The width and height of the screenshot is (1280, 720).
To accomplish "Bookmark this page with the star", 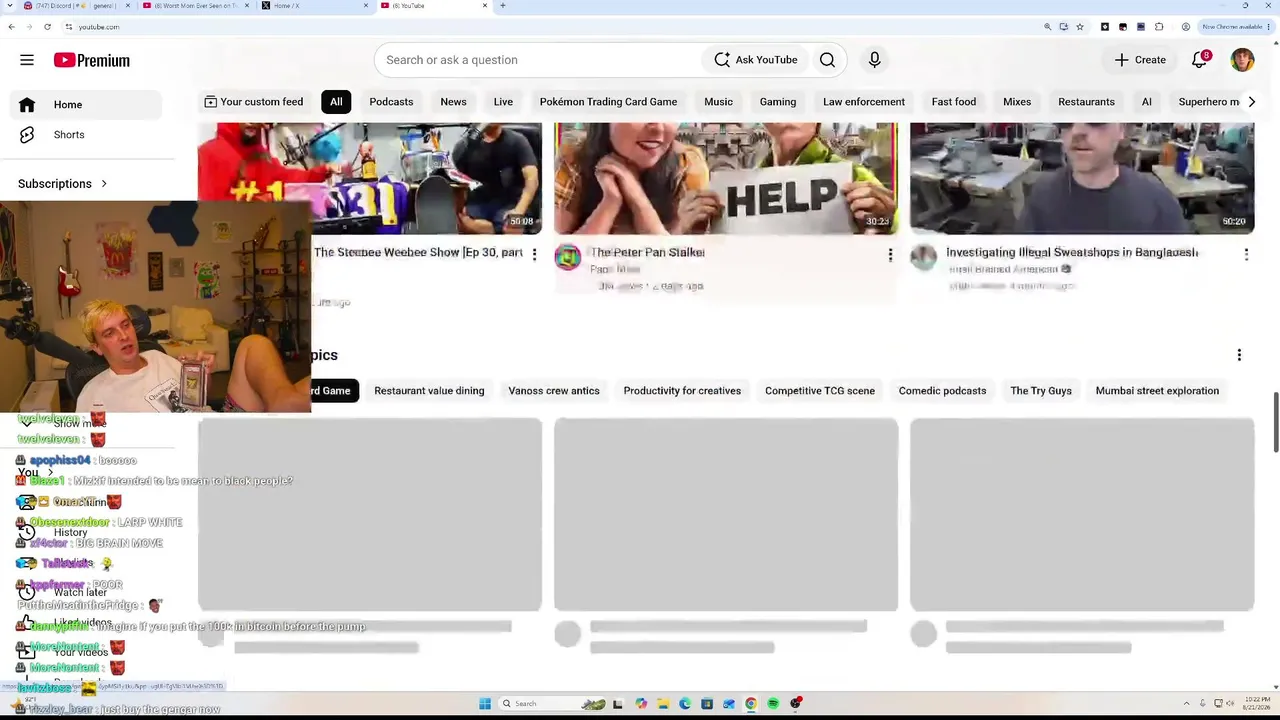I will [1080, 27].
